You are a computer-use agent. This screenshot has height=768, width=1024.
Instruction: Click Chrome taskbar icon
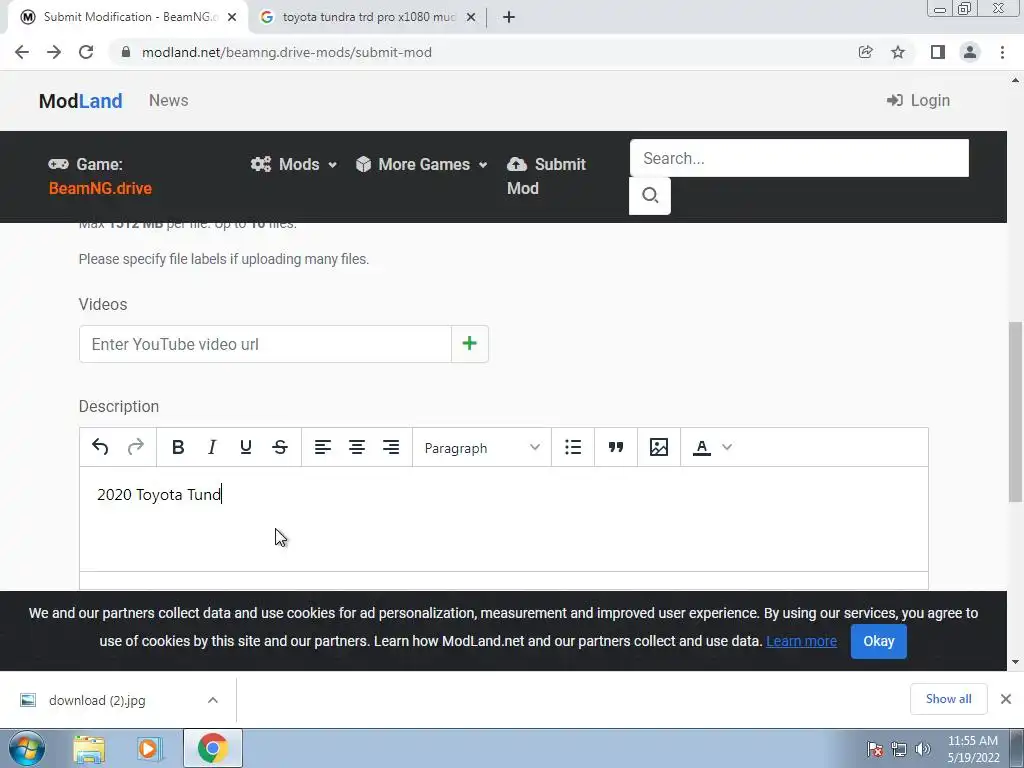coord(212,748)
